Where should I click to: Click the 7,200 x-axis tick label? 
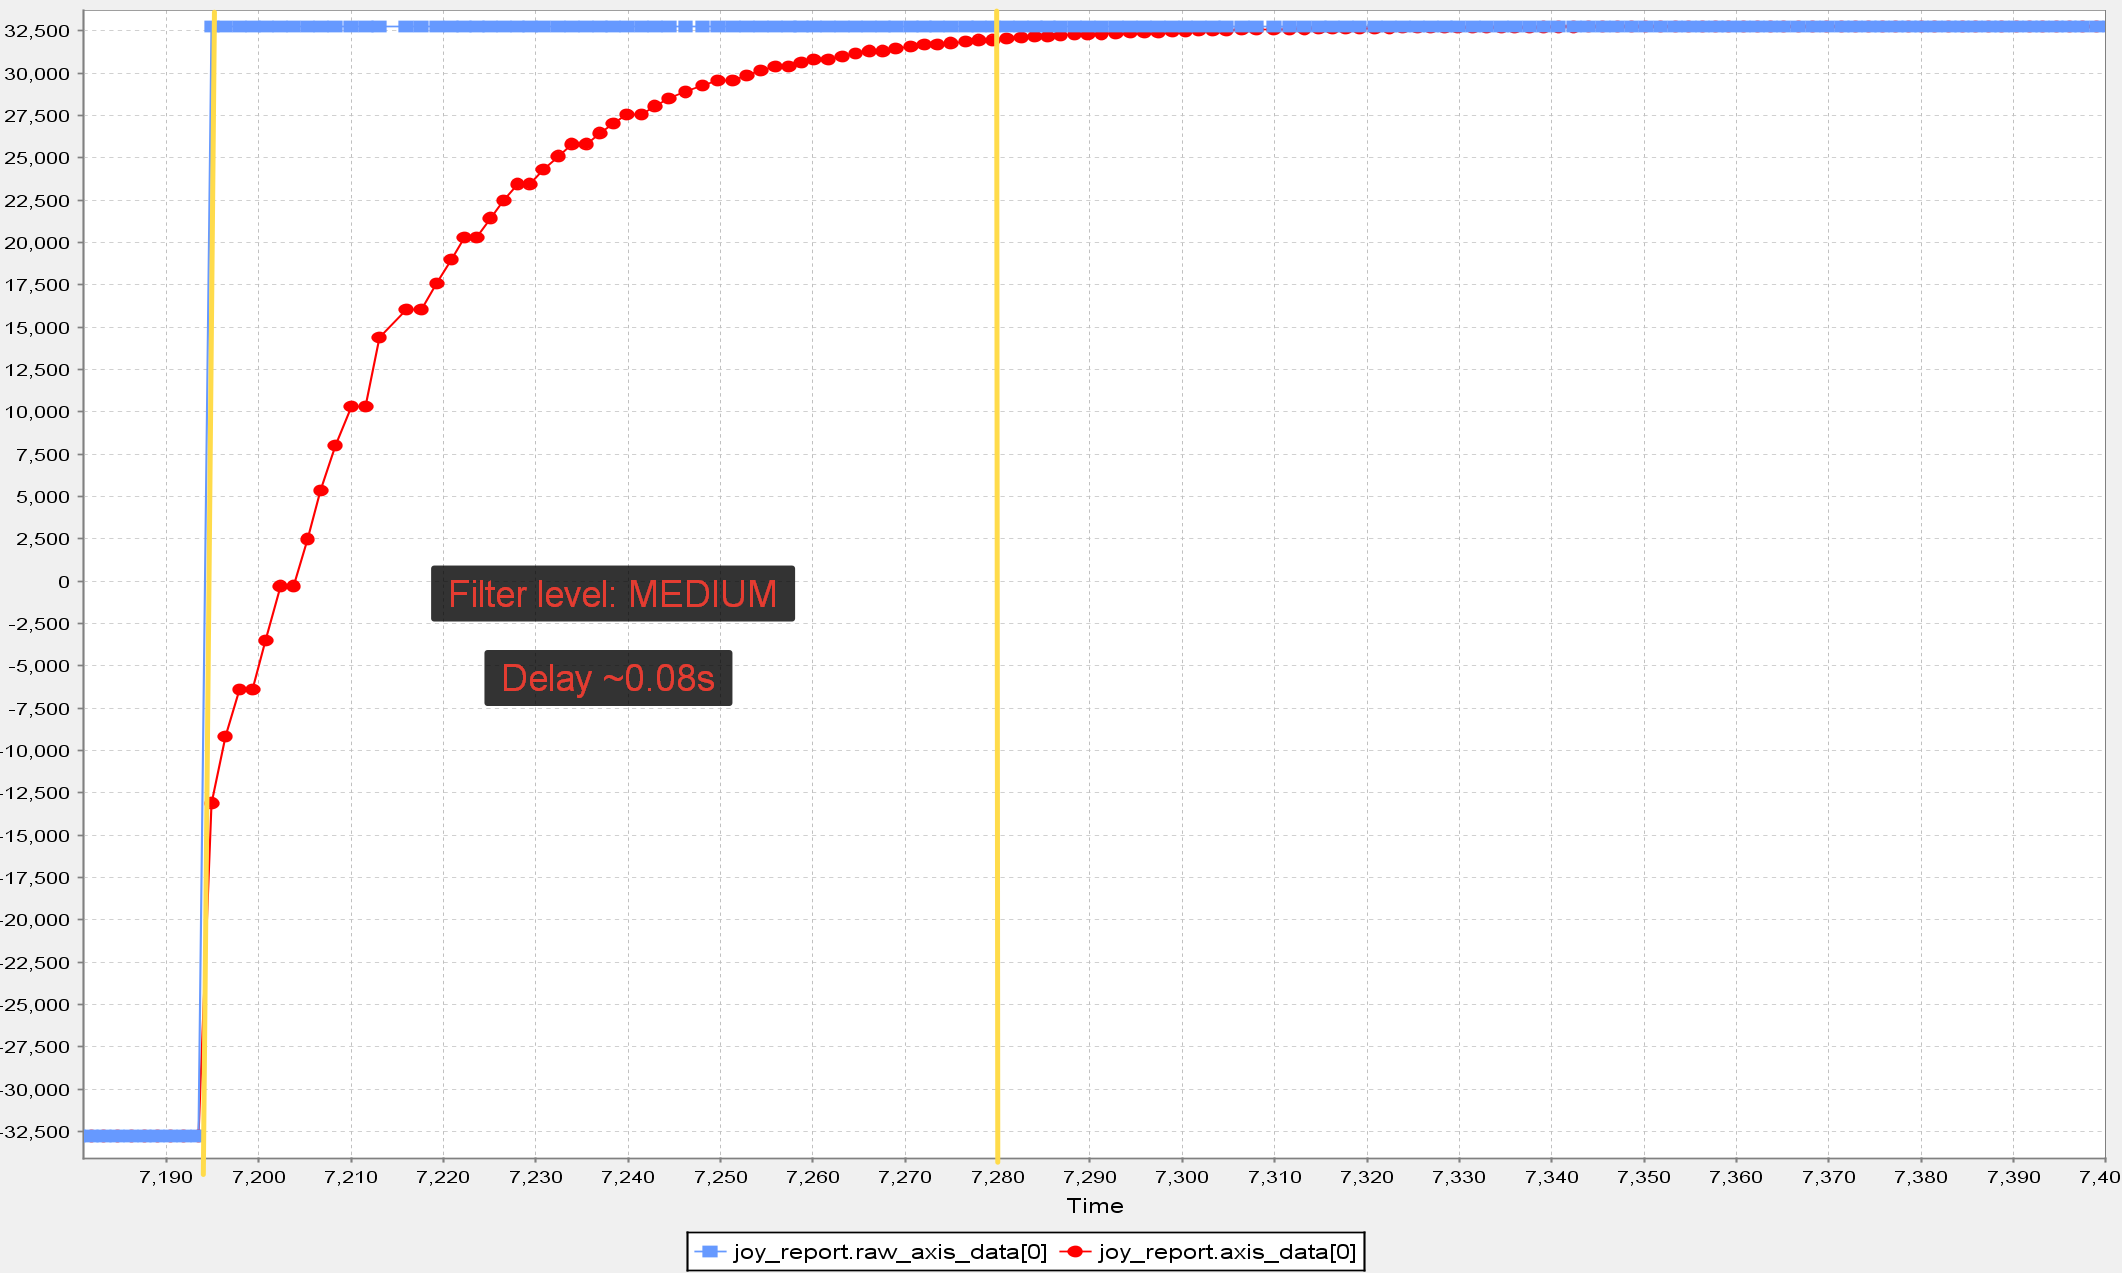259,1177
